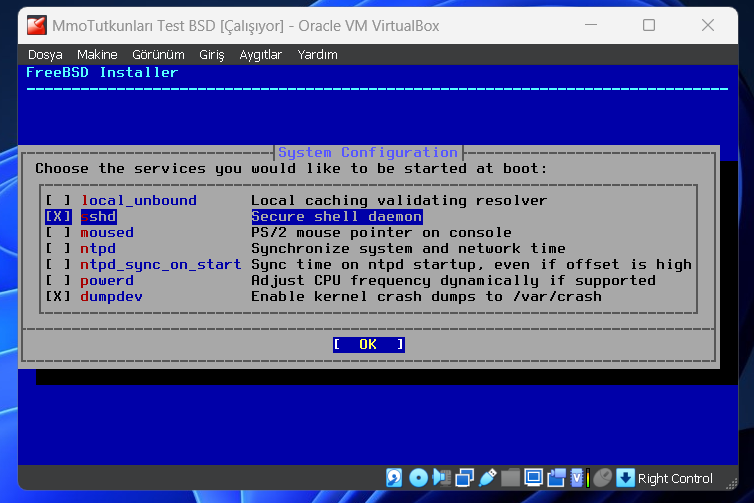Click the VirtualBox icon in the title bar
Image resolution: width=754 pixels, height=503 pixels.
point(37,25)
